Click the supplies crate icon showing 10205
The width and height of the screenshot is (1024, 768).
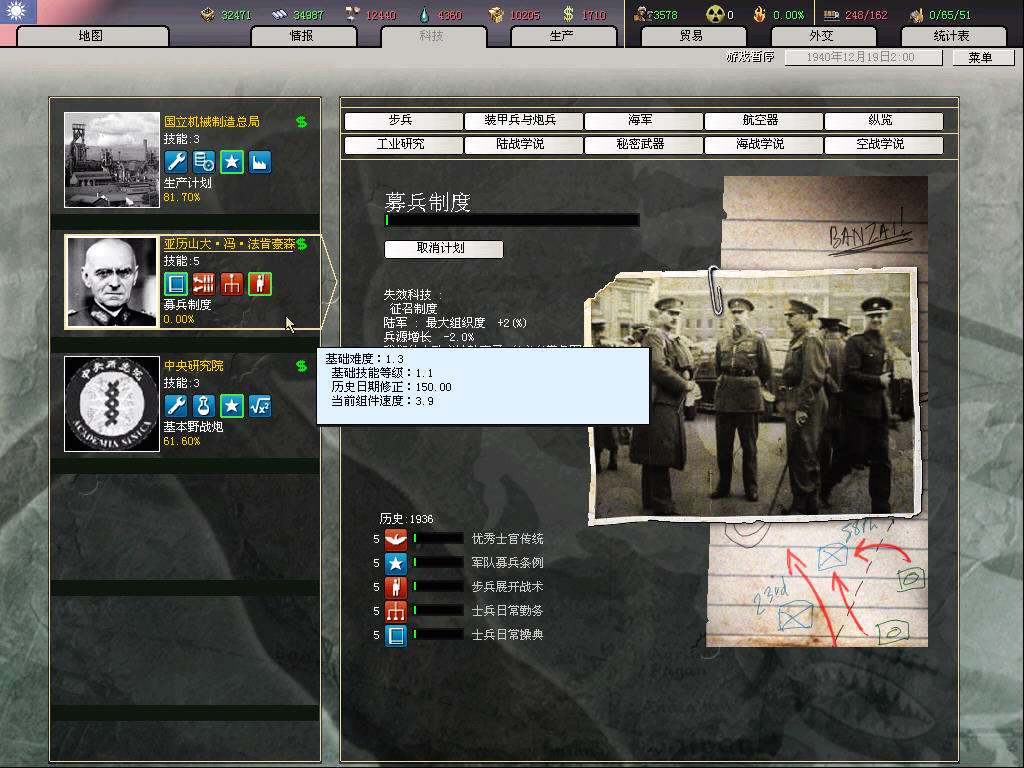click(x=497, y=14)
